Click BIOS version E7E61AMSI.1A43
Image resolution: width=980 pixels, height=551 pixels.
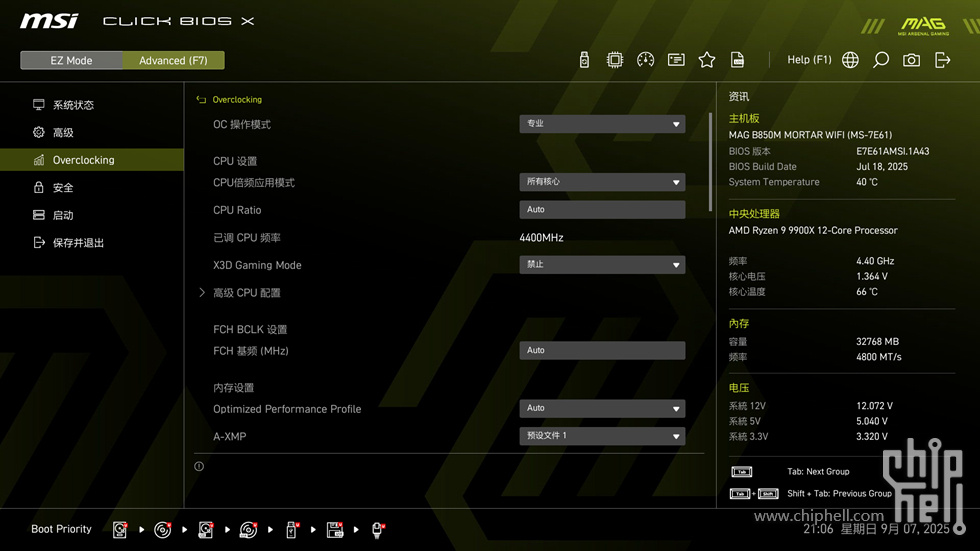pyautogui.click(x=892, y=151)
